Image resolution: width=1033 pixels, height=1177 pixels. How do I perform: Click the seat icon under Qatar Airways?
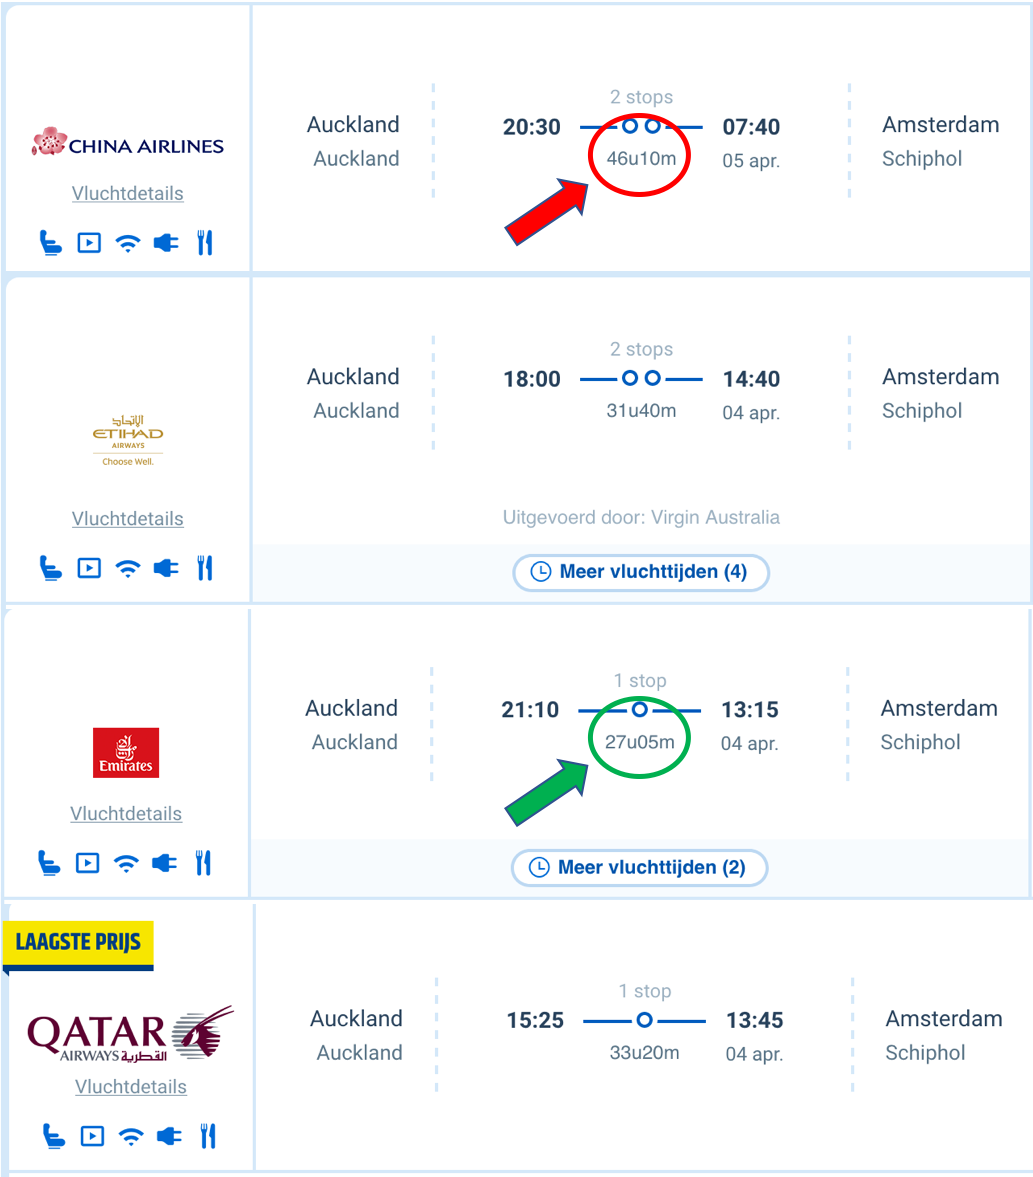(54, 1136)
